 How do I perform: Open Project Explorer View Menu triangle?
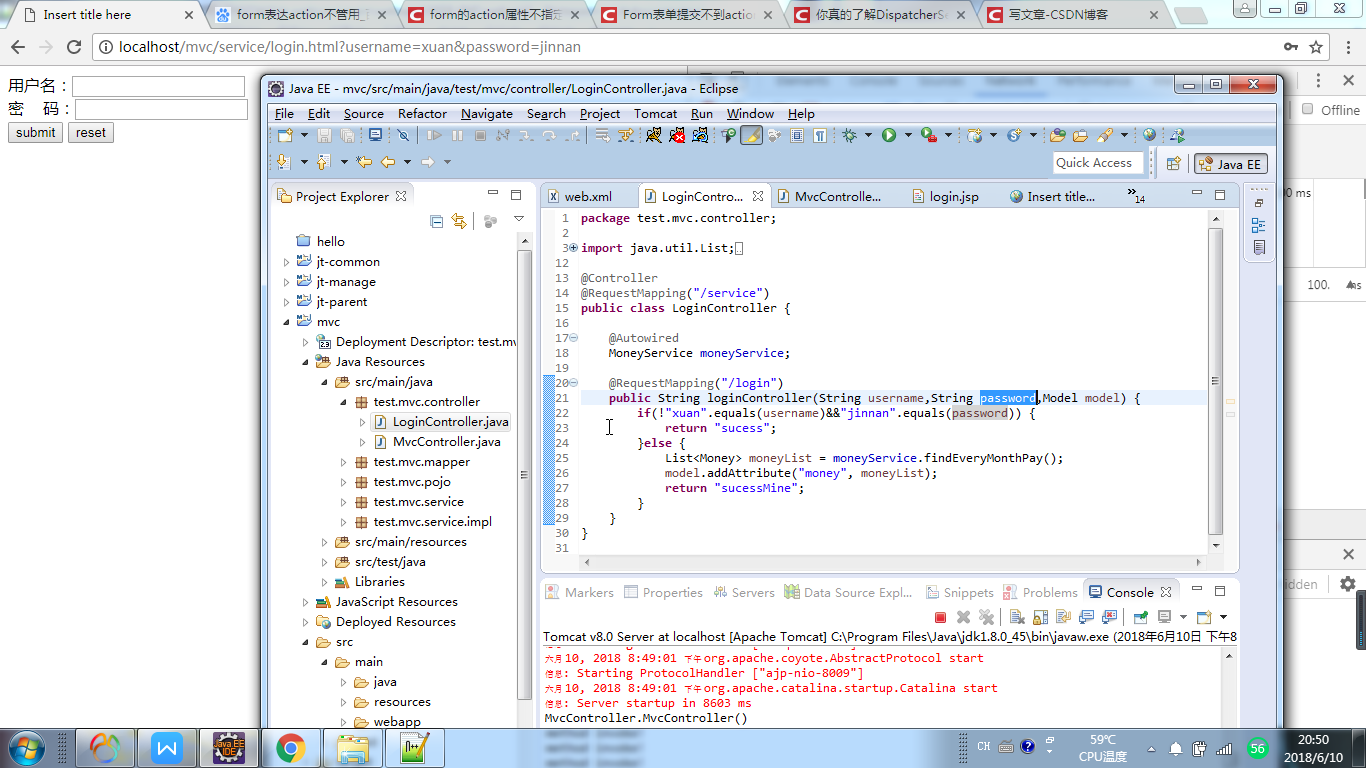coord(519,218)
